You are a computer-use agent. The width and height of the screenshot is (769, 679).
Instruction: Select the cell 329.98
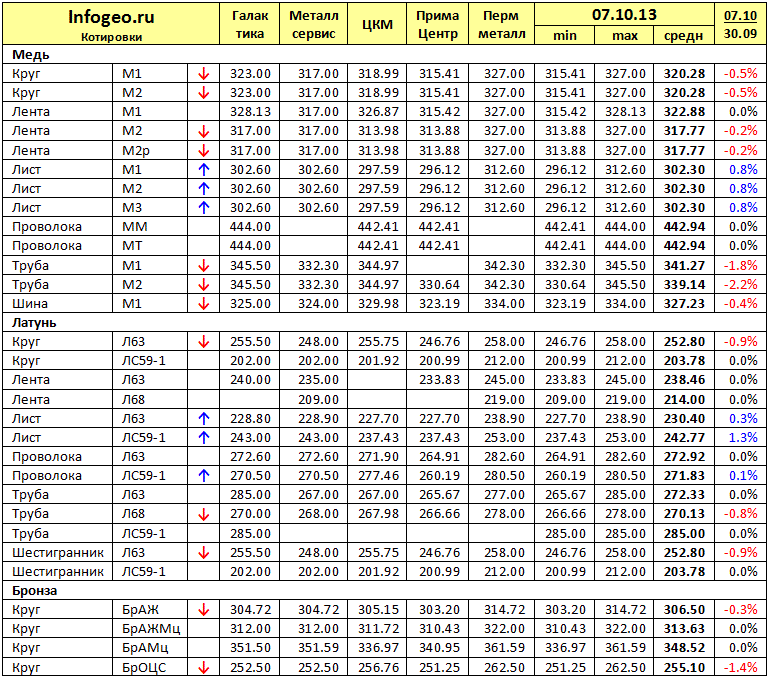click(378, 304)
